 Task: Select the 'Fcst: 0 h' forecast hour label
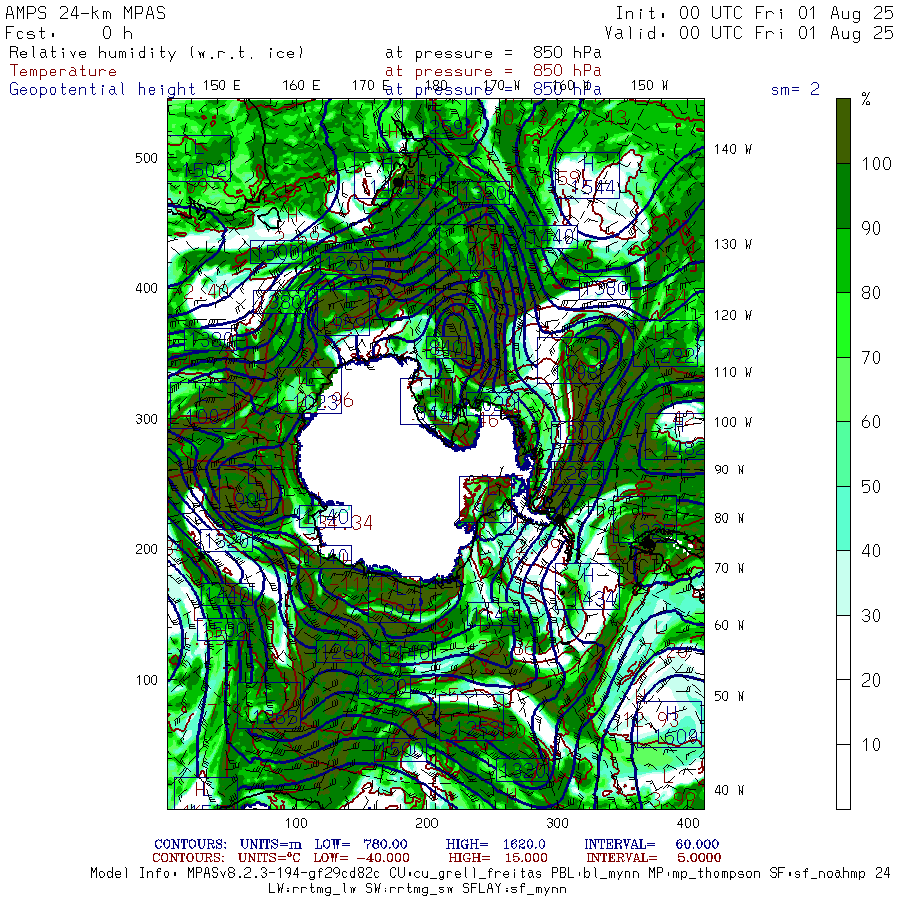(x=69, y=33)
